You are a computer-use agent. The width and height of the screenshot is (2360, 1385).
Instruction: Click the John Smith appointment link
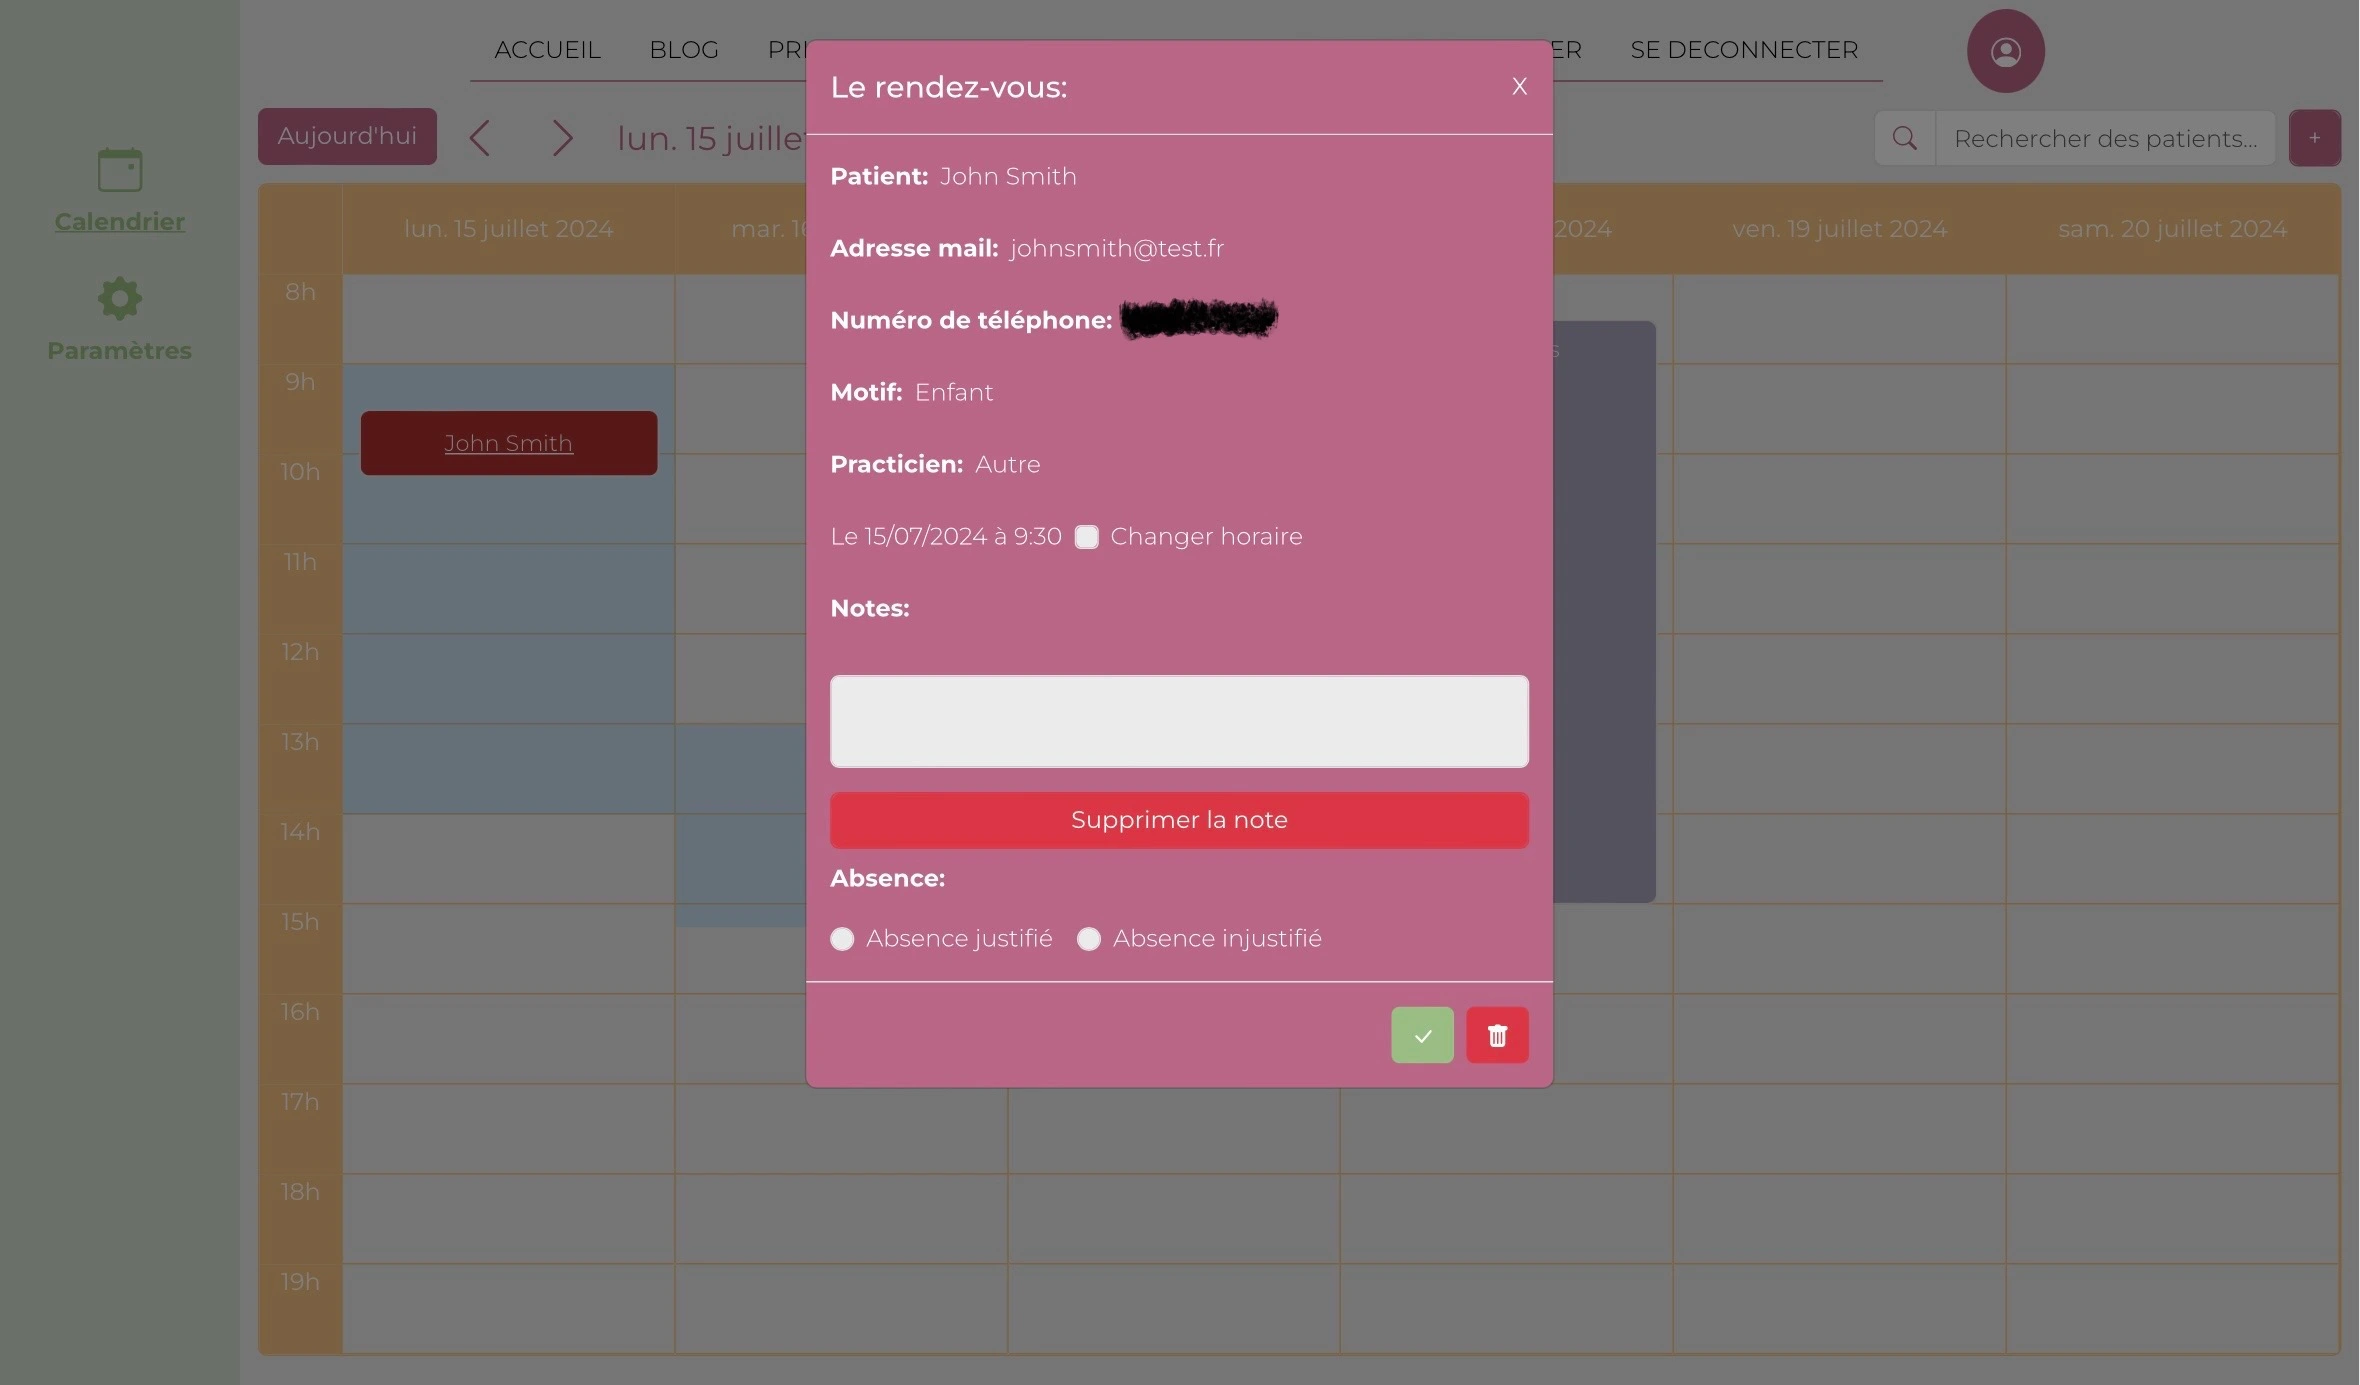coord(508,443)
